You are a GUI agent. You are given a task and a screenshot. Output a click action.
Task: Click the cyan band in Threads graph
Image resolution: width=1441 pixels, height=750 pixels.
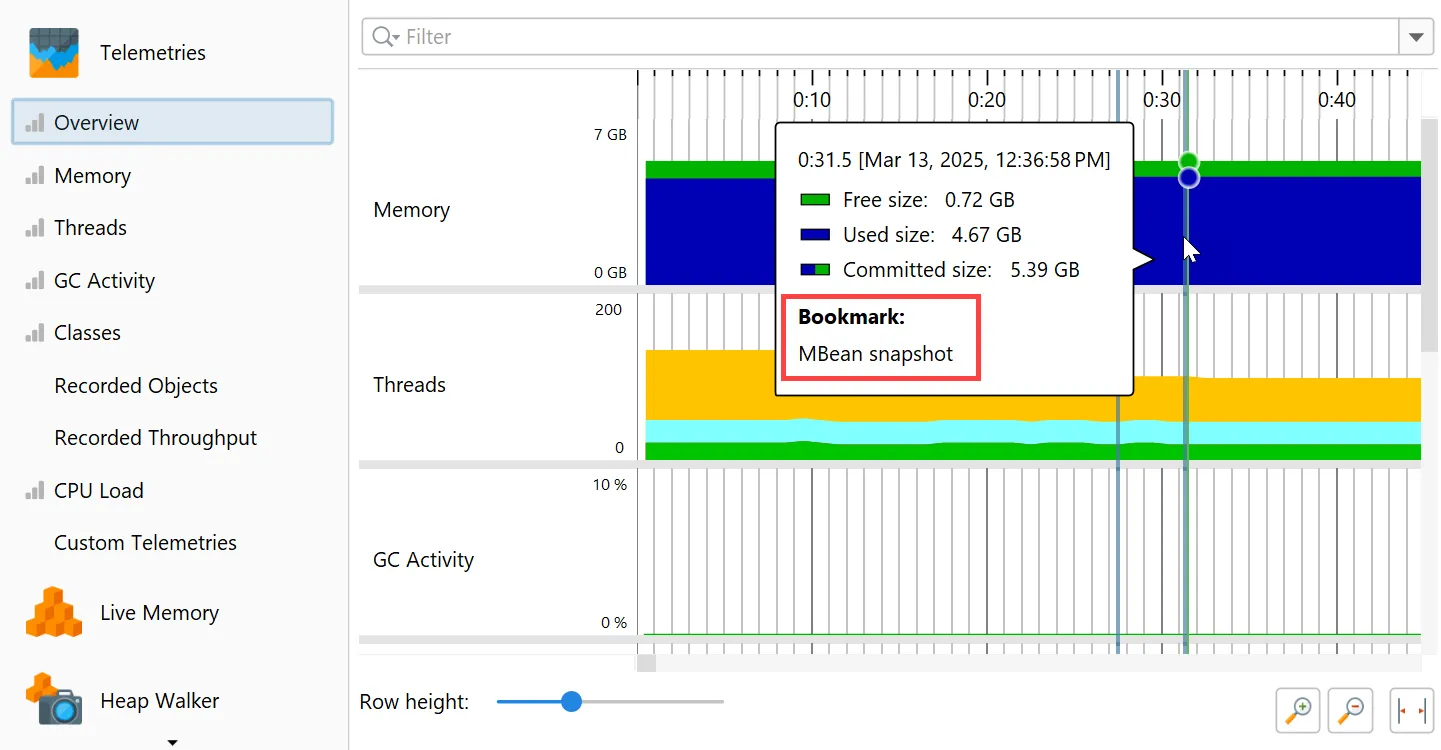click(x=1033, y=431)
